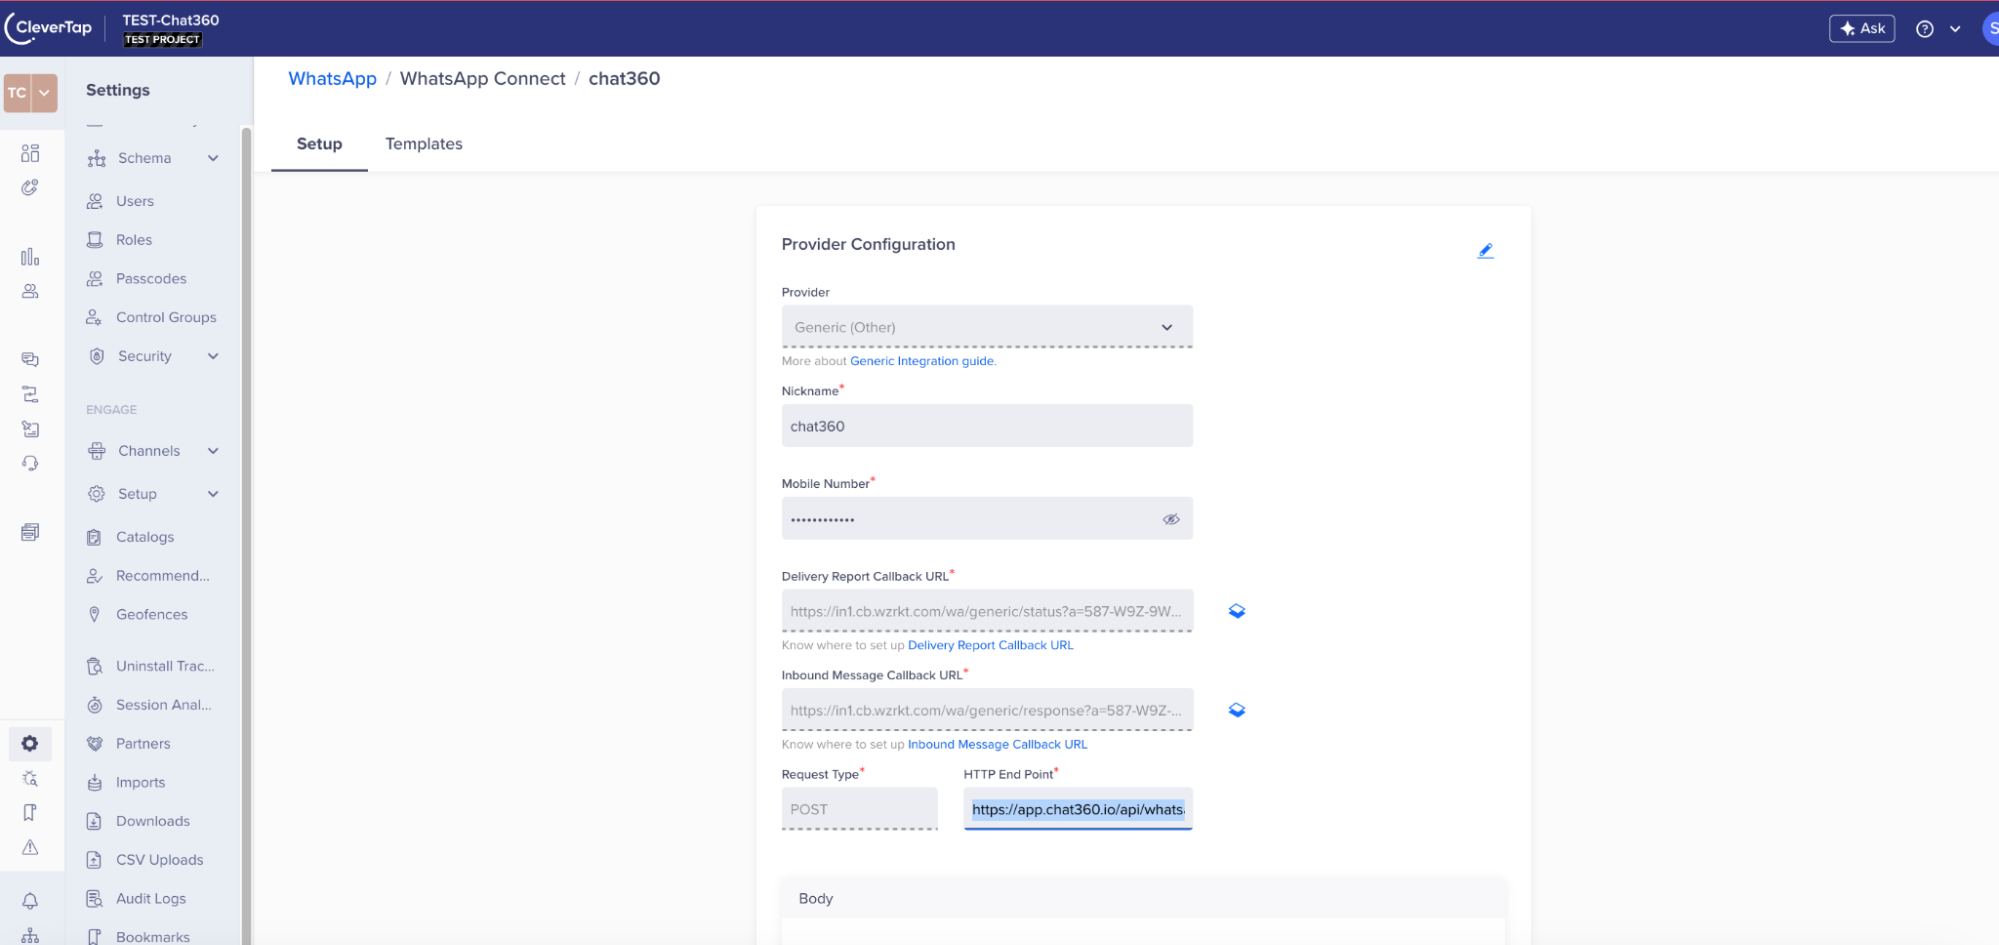The height and width of the screenshot is (945, 1999).
Task: Copy the Inbound Message Callback URL
Action: coord(1237,710)
